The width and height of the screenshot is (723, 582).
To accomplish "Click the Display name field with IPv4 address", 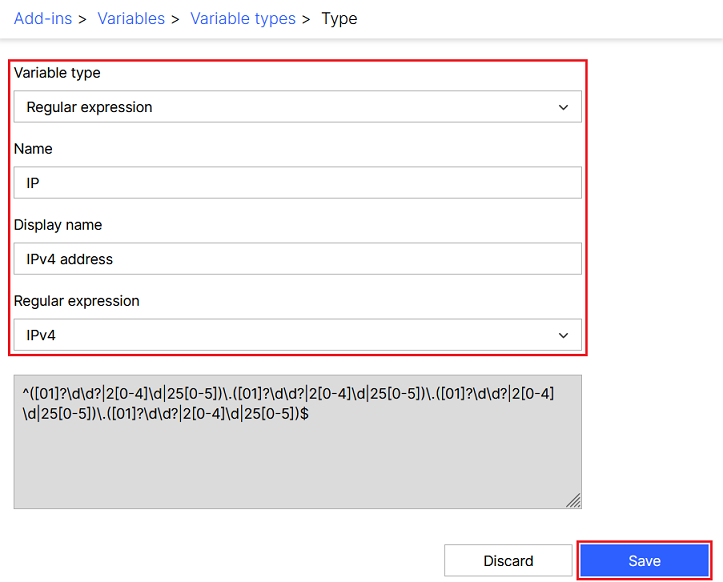I will pos(297,259).
